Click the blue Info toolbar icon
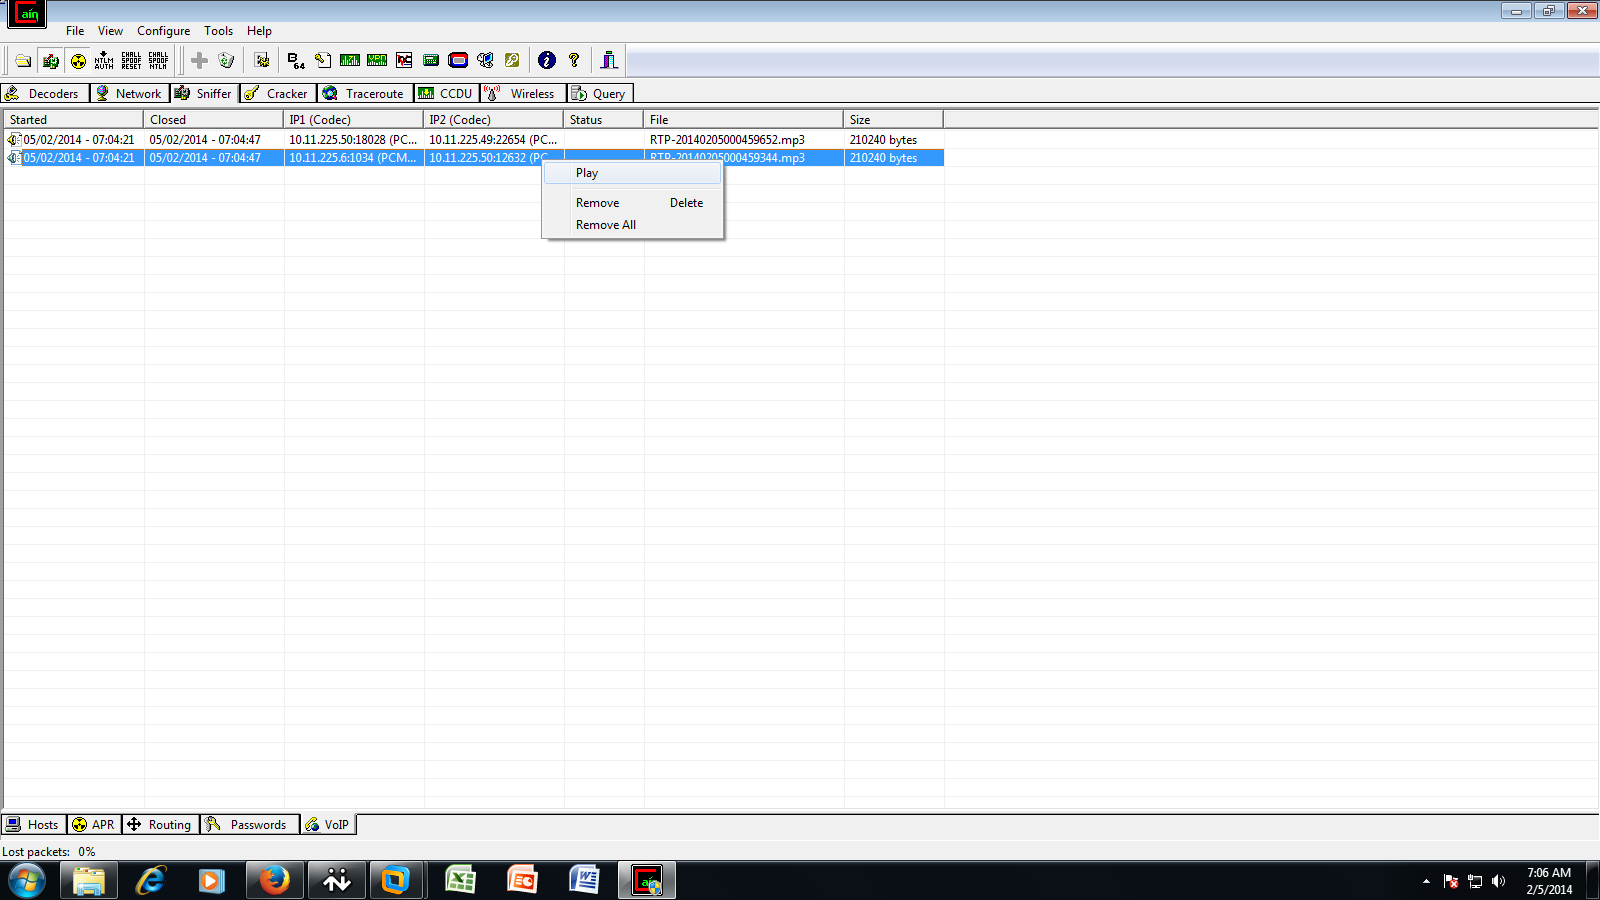Image resolution: width=1600 pixels, height=900 pixels. 546,60
